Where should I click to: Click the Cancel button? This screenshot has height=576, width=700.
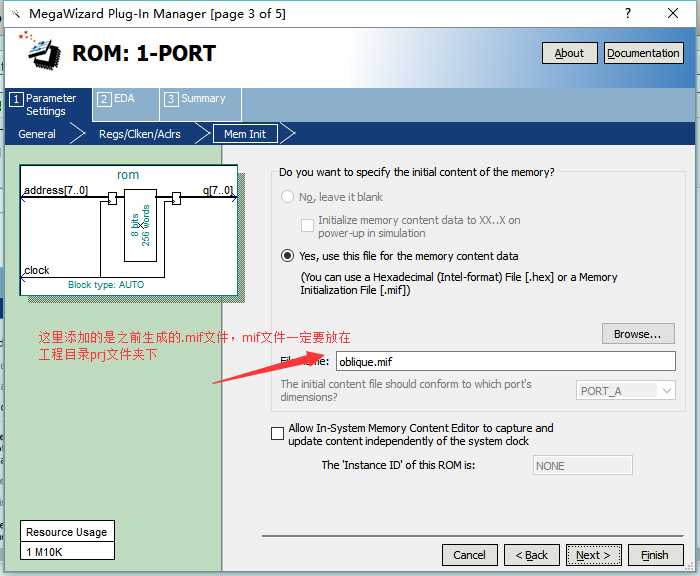coord(470,555)
